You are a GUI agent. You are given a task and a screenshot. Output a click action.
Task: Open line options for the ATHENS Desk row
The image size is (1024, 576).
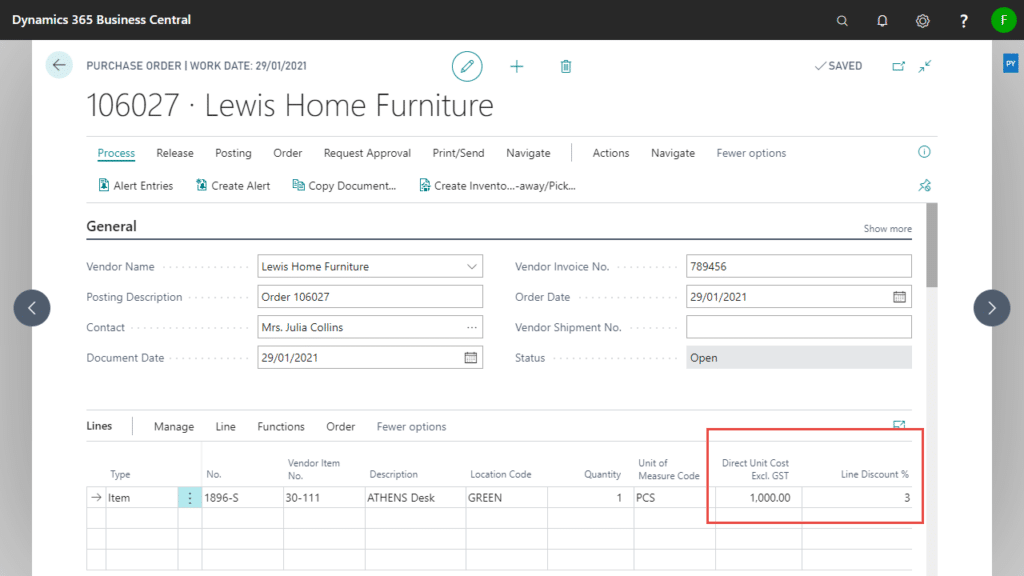[x=189, y=498]
